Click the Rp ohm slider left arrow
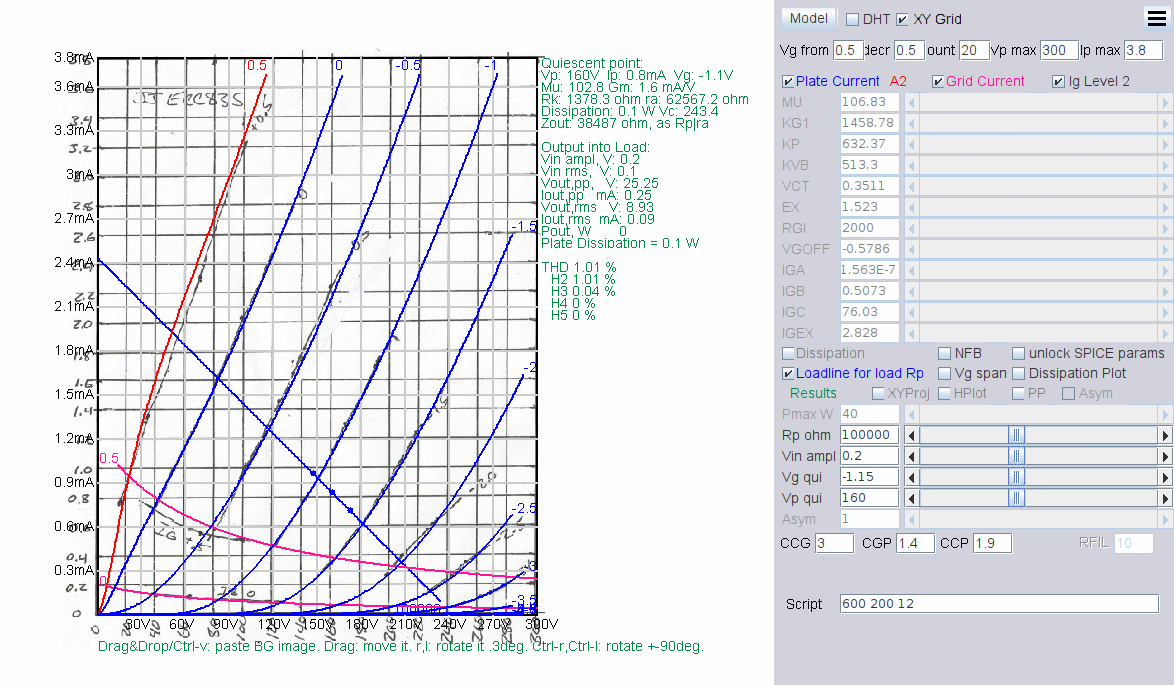The image size is (1174, 685). [910, 435]
